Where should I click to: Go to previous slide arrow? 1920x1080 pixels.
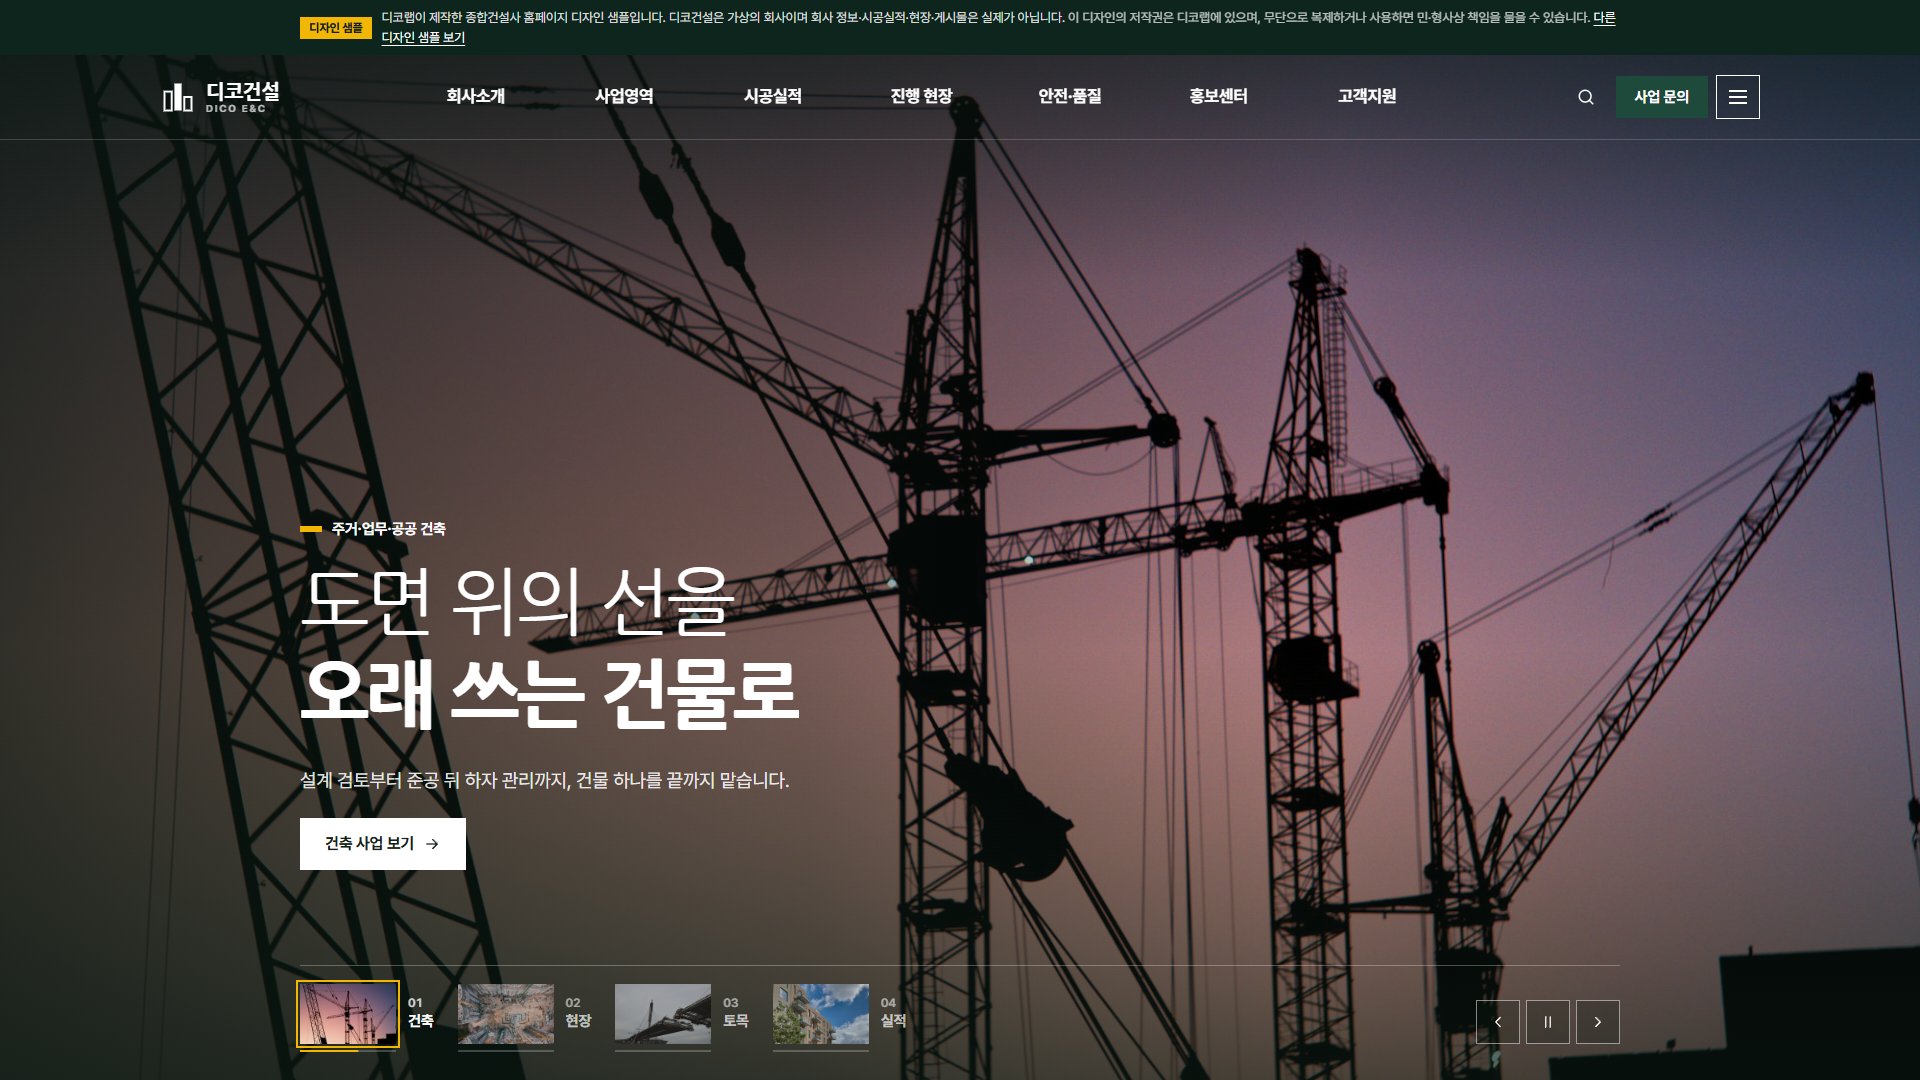(1498, 1022)
